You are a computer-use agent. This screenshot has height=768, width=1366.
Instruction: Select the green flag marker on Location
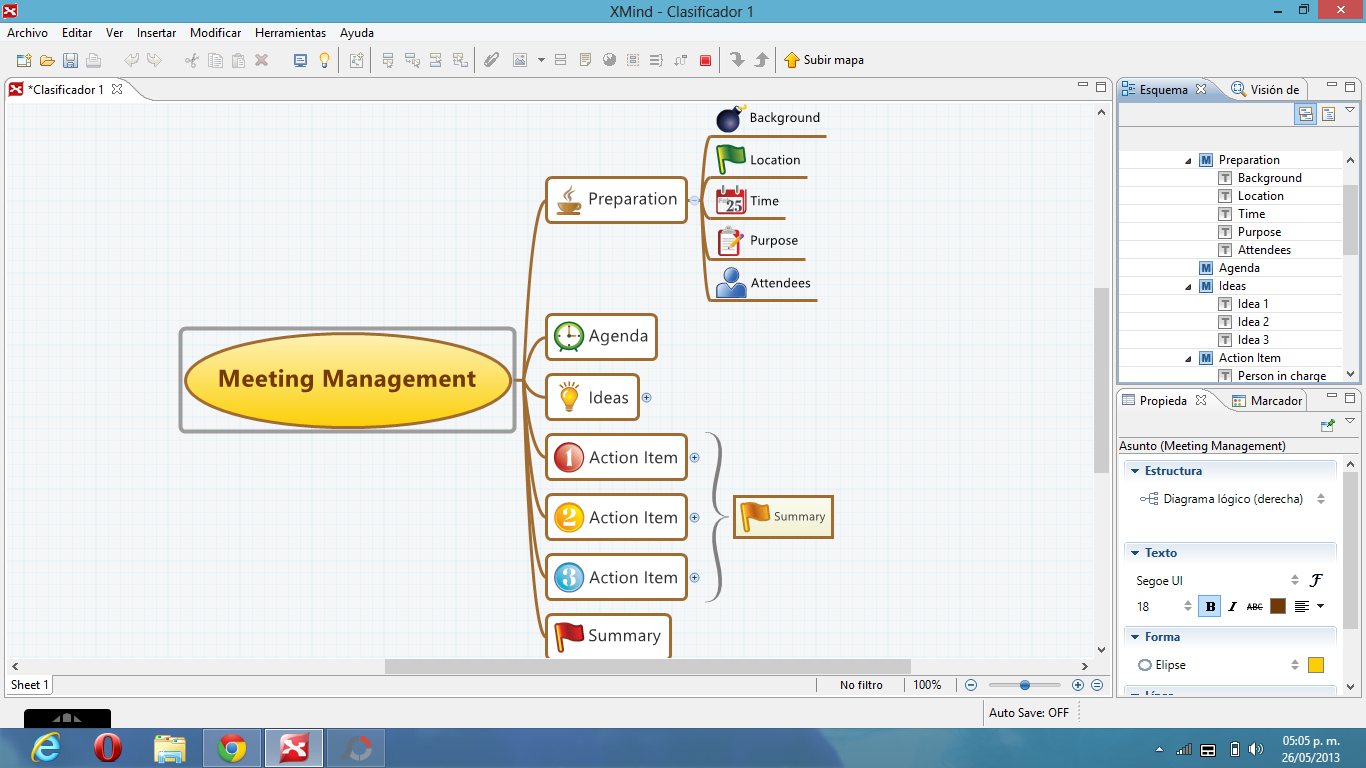tap(731, 159)
